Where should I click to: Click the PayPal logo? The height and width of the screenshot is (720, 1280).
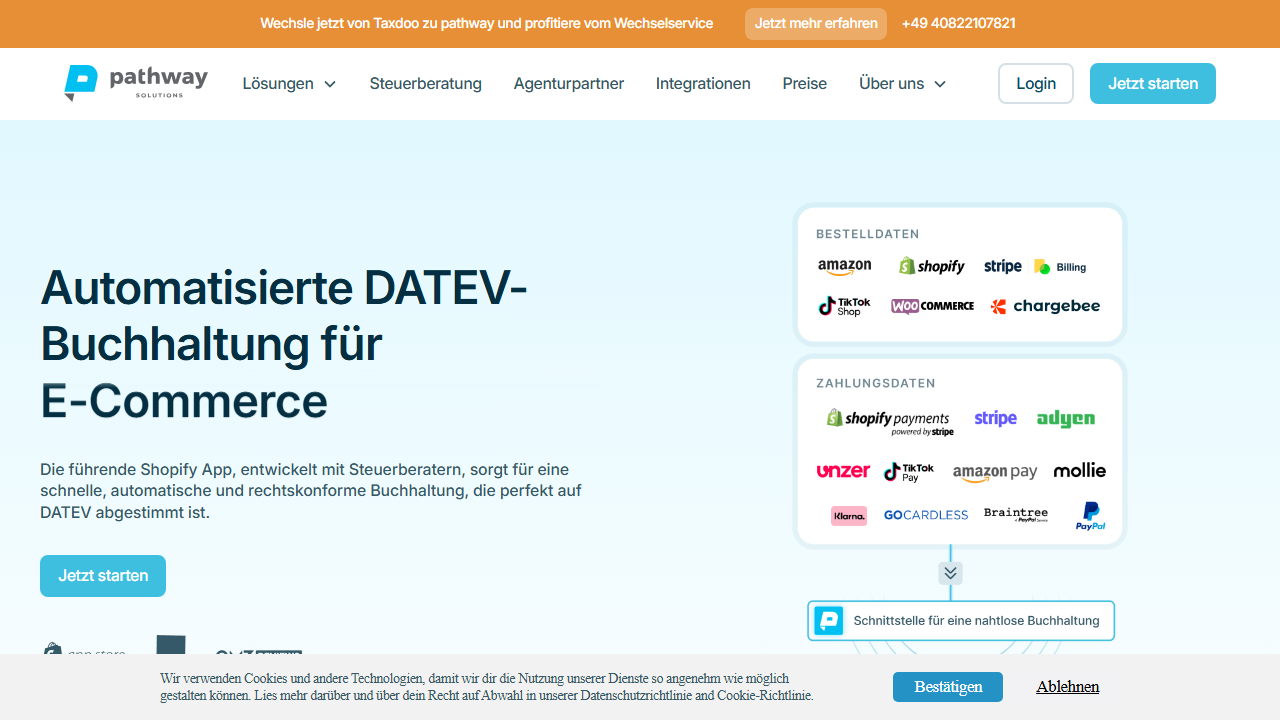(1090, 516)
